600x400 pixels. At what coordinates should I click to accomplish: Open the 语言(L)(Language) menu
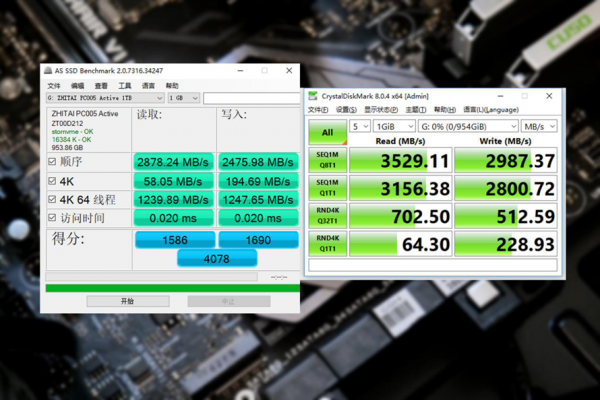coord(491,110)
